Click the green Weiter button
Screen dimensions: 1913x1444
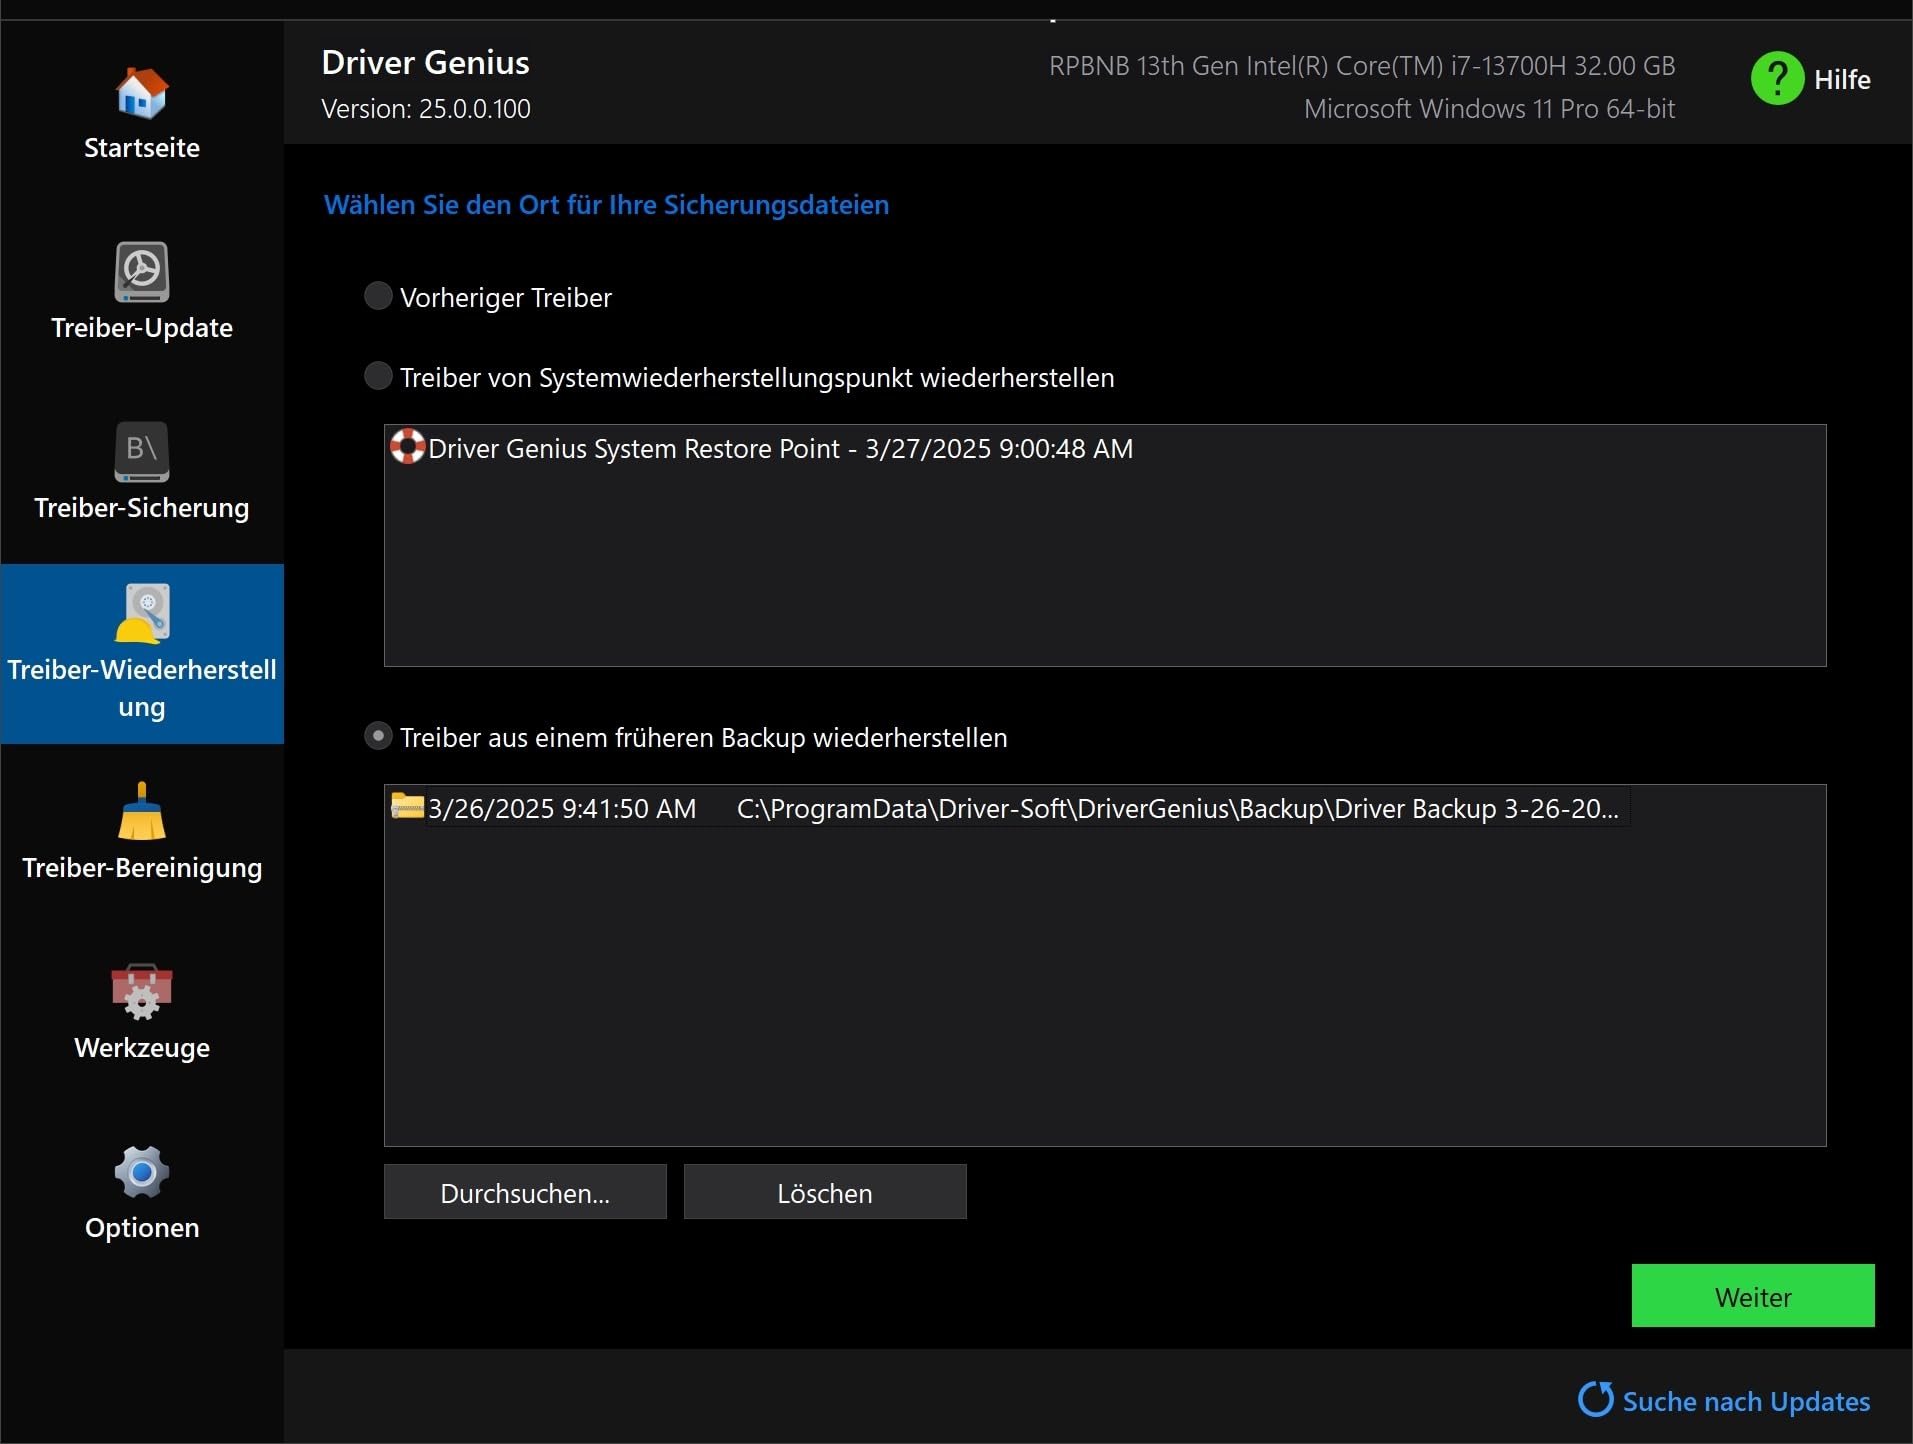point(1753,1296)
